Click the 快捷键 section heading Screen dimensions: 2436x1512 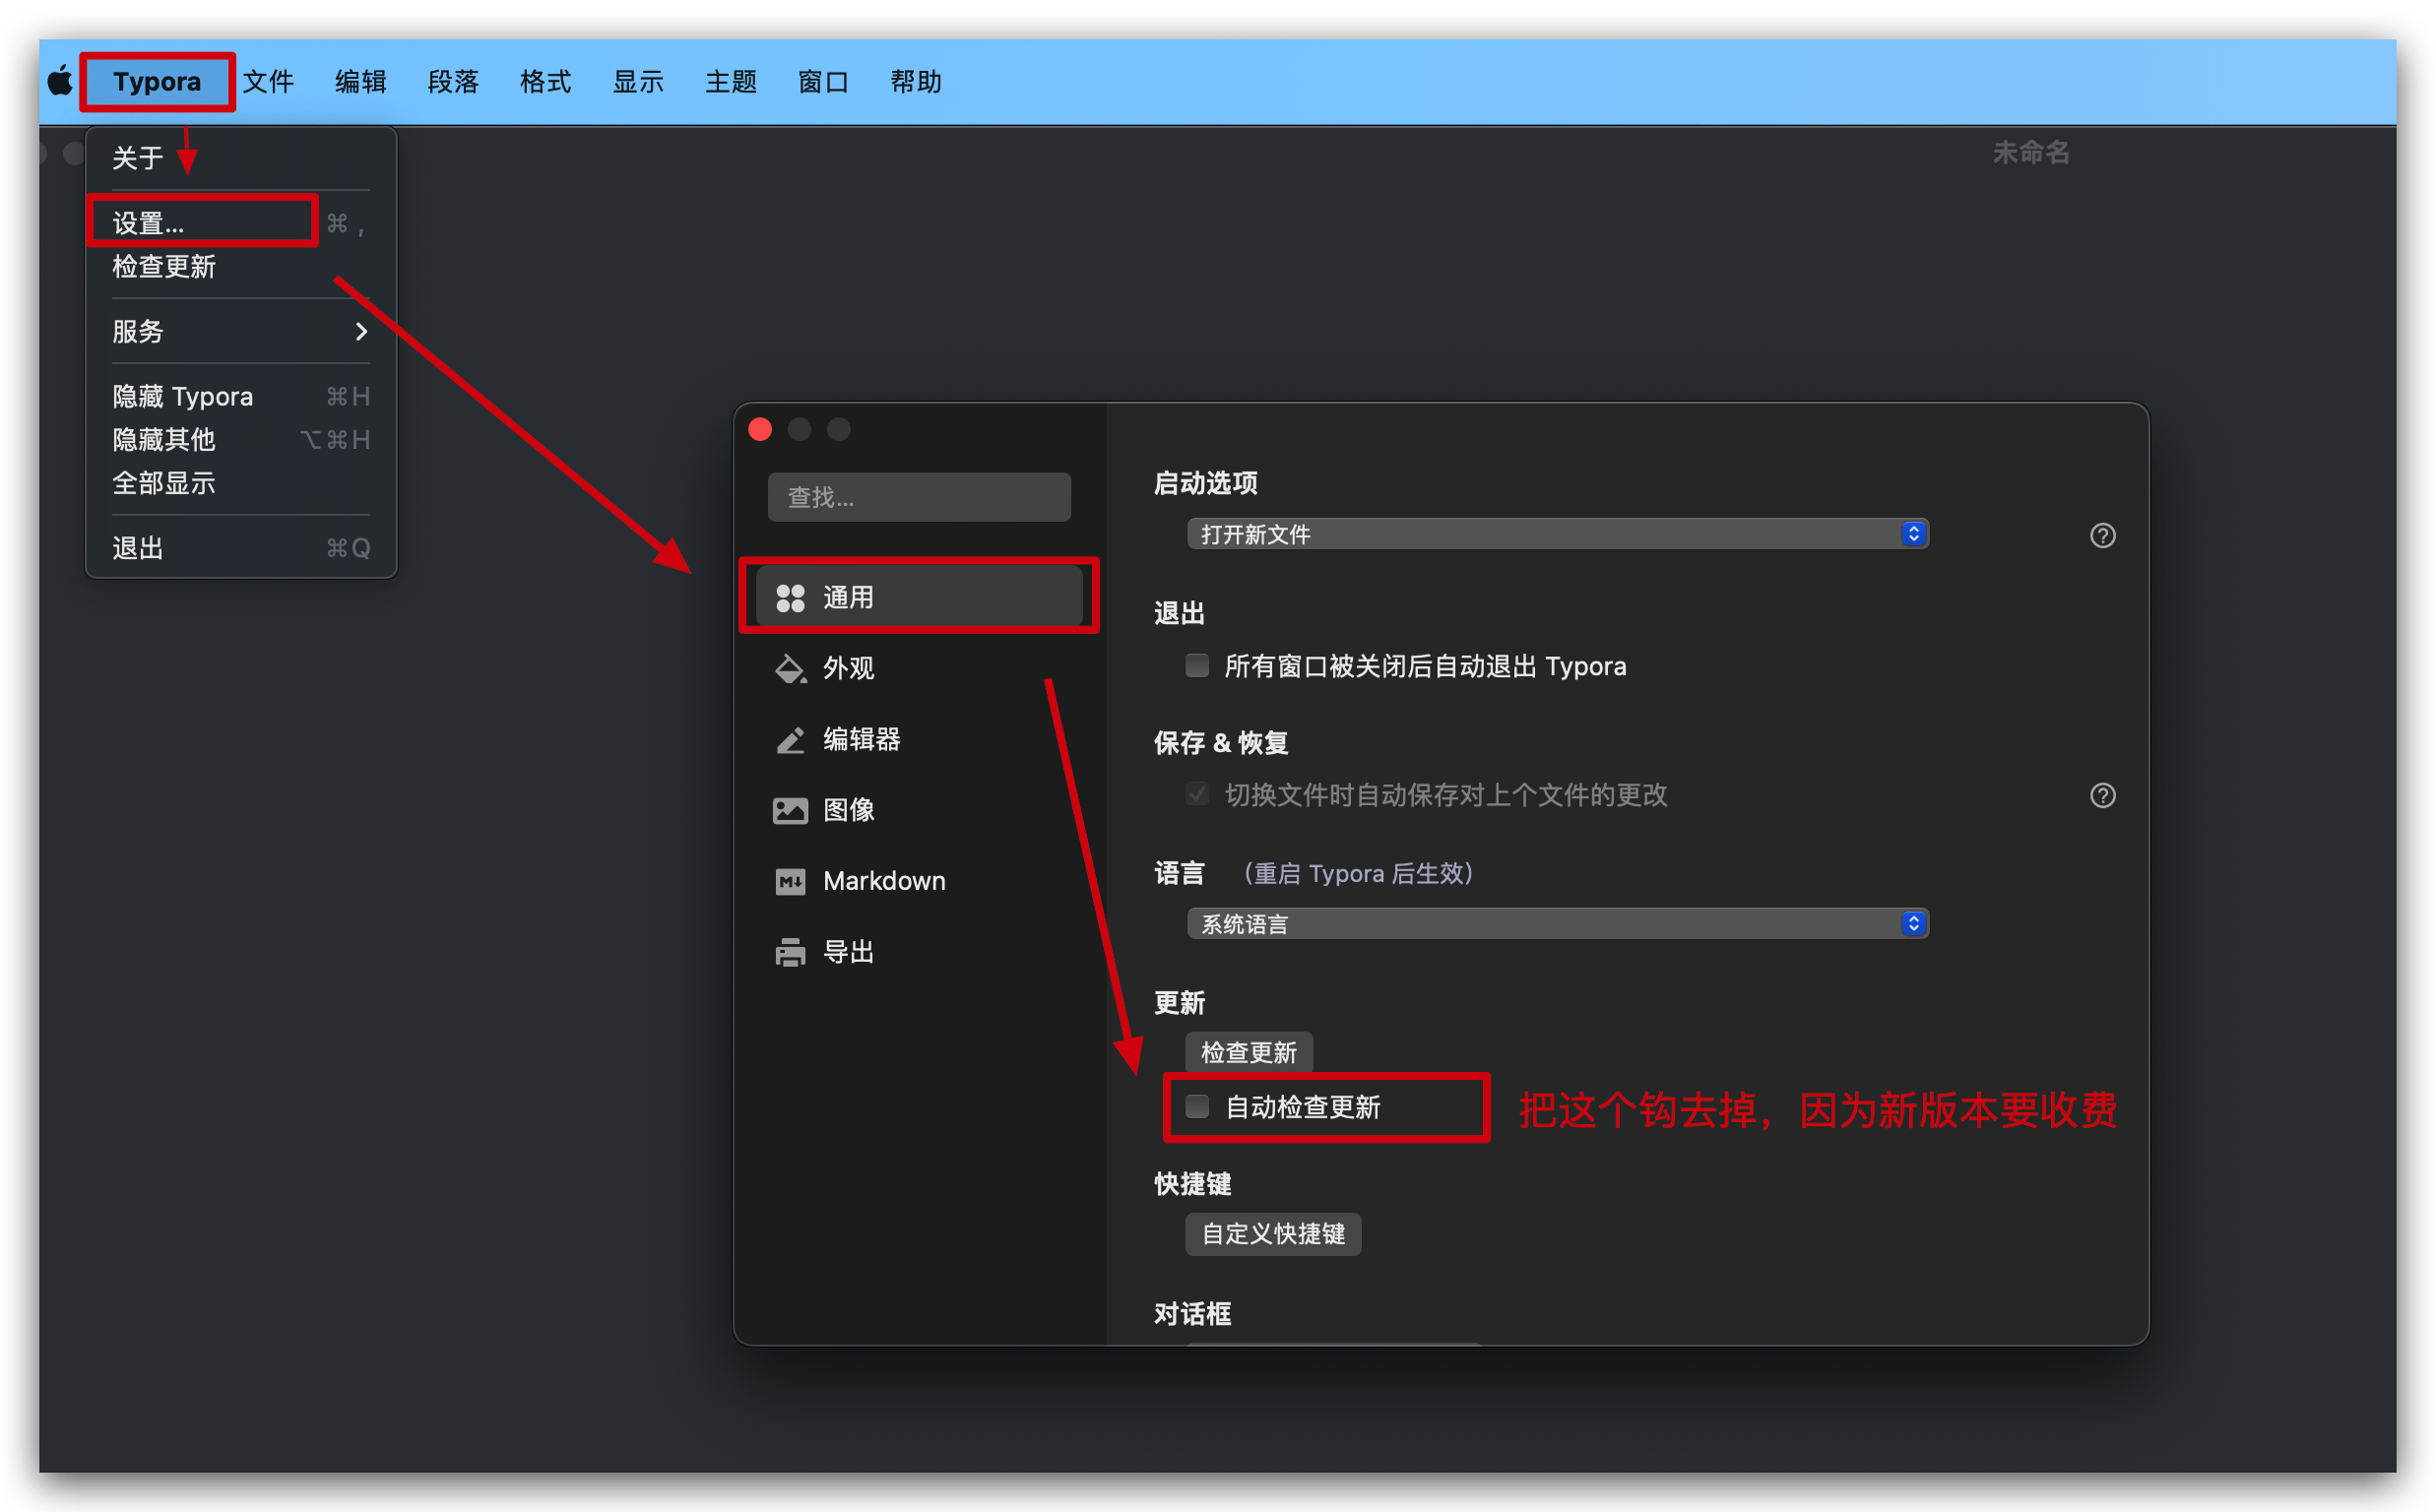(x=1192, y=1184)
